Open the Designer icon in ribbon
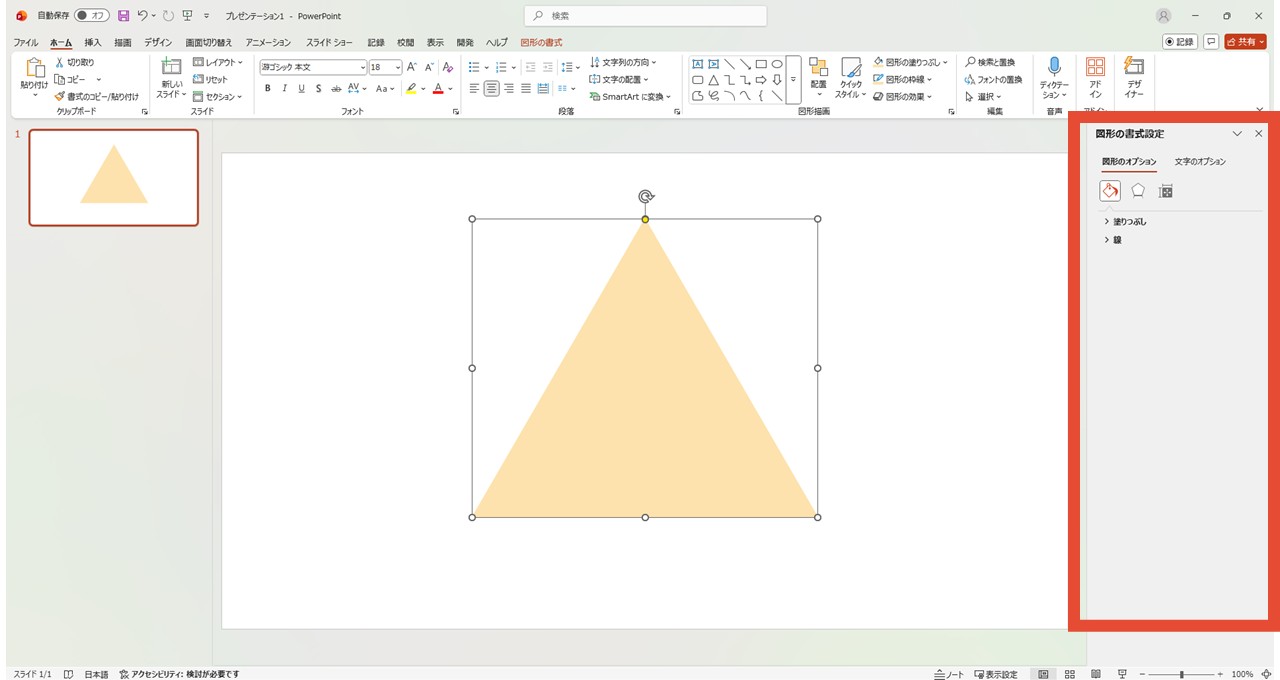This screenshot has width=1280, height=680. pyautogui.click(x=1133, y=68)
